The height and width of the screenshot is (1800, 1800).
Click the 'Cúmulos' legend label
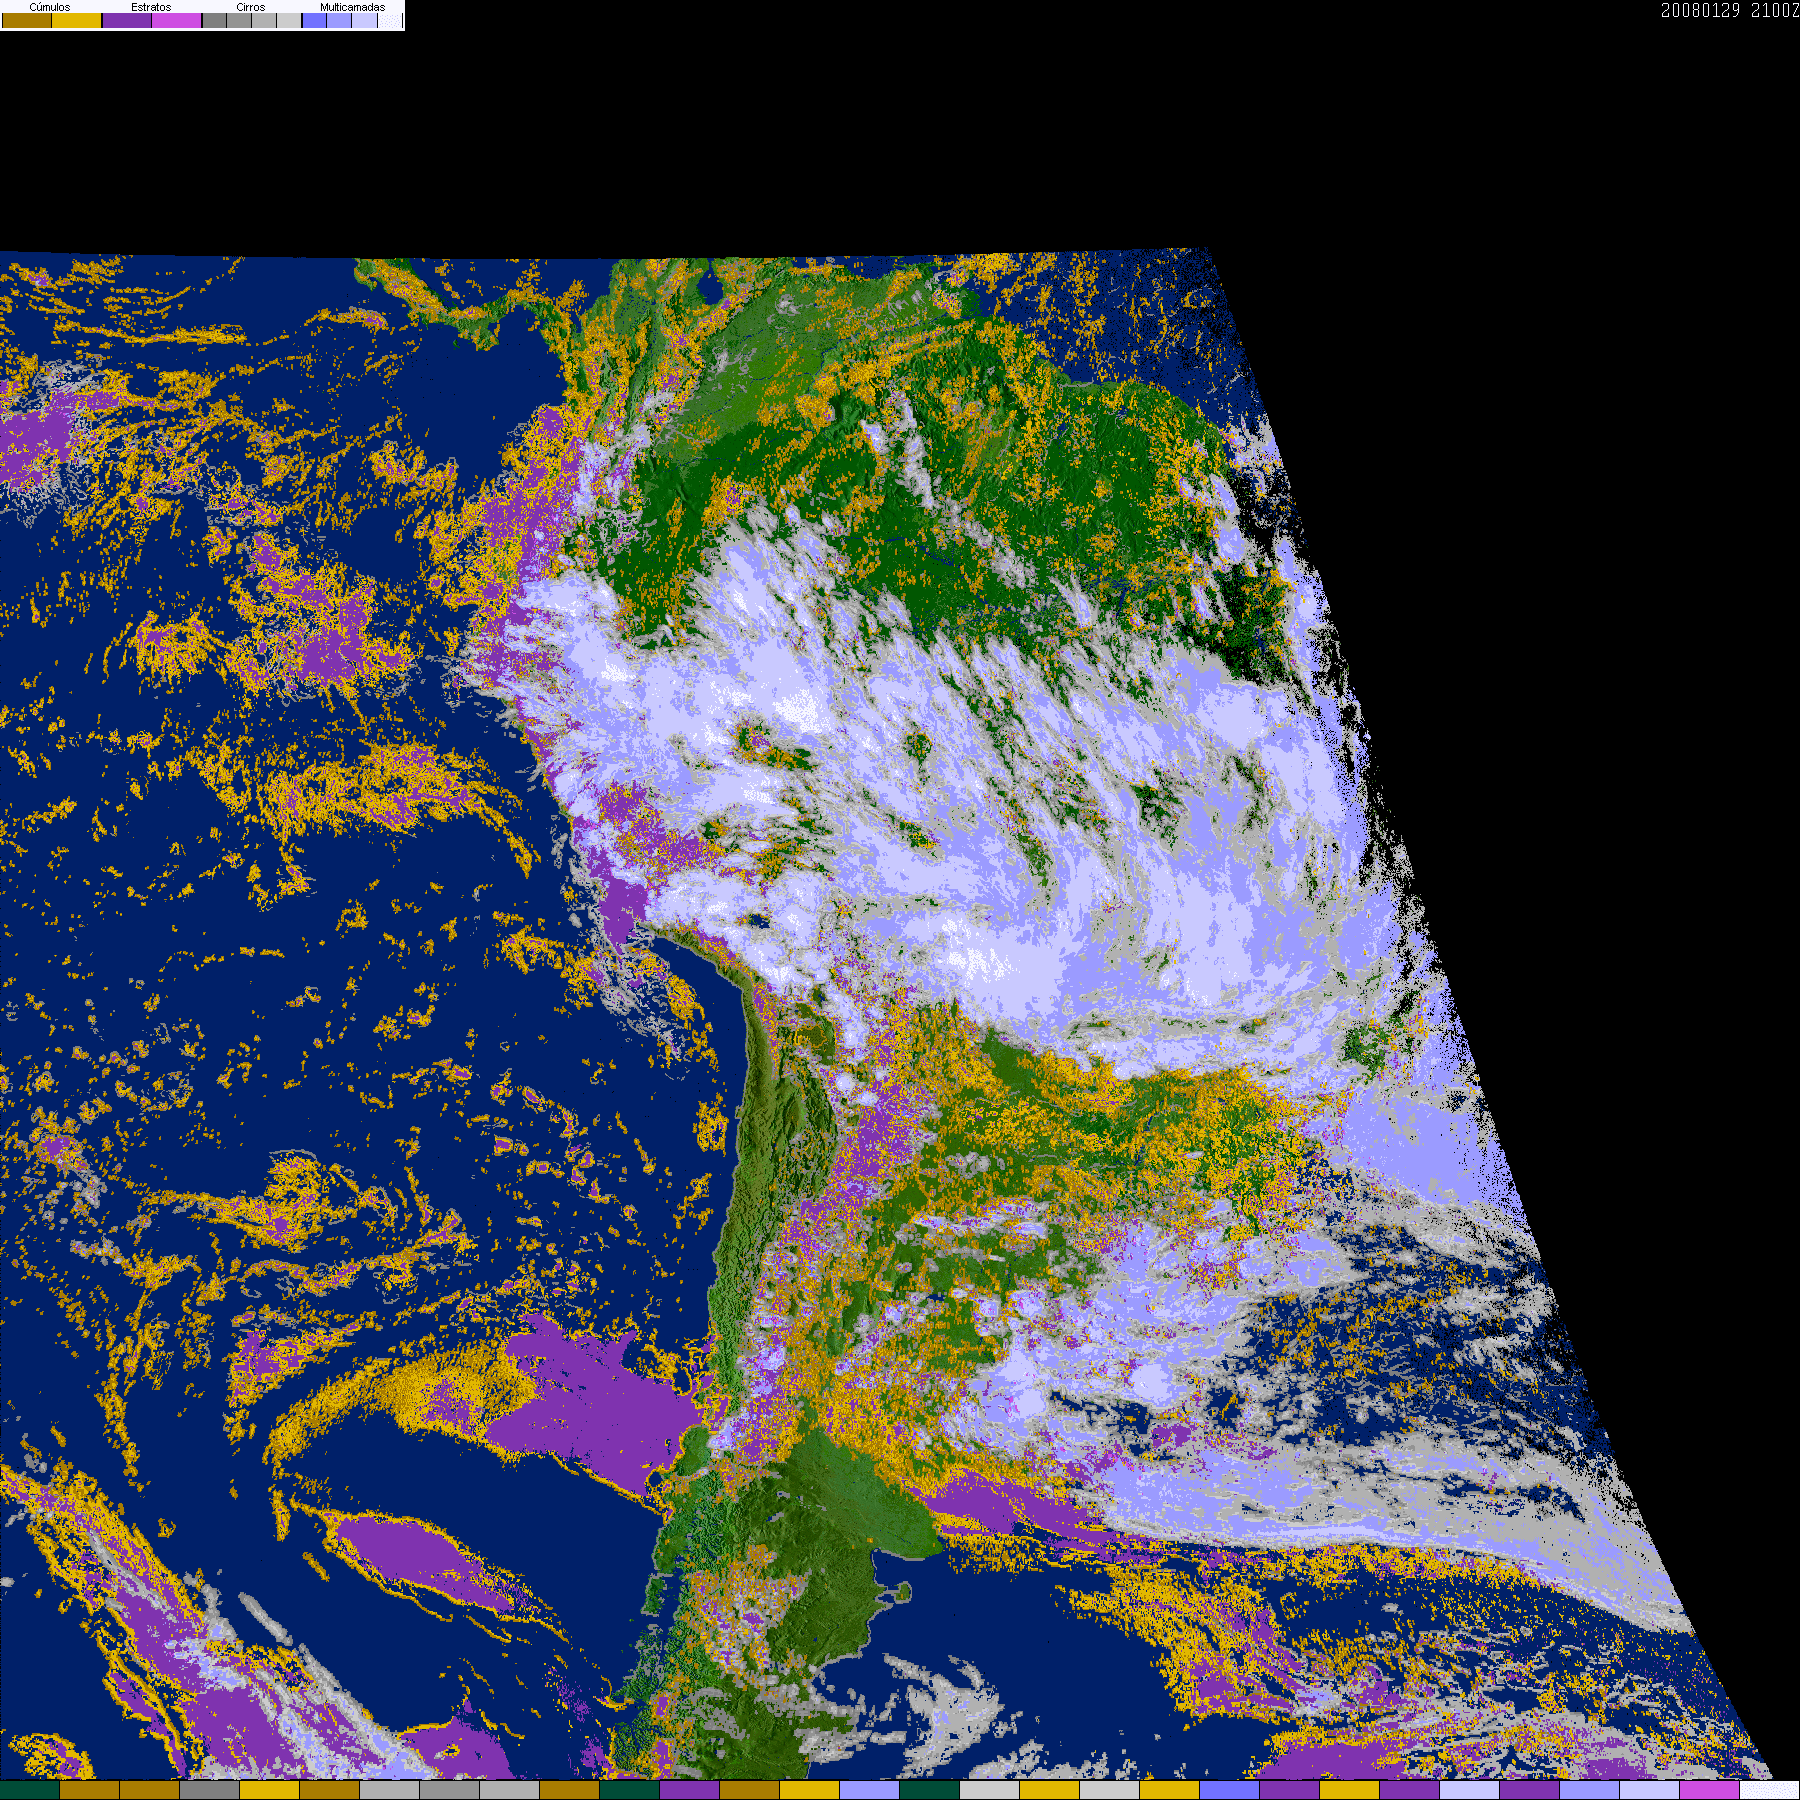[x=50, y=7]
